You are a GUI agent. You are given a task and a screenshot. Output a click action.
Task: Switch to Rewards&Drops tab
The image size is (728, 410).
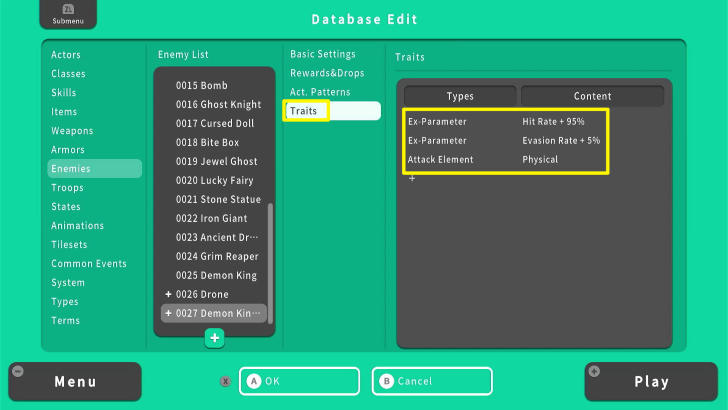(x=327, y=73)
